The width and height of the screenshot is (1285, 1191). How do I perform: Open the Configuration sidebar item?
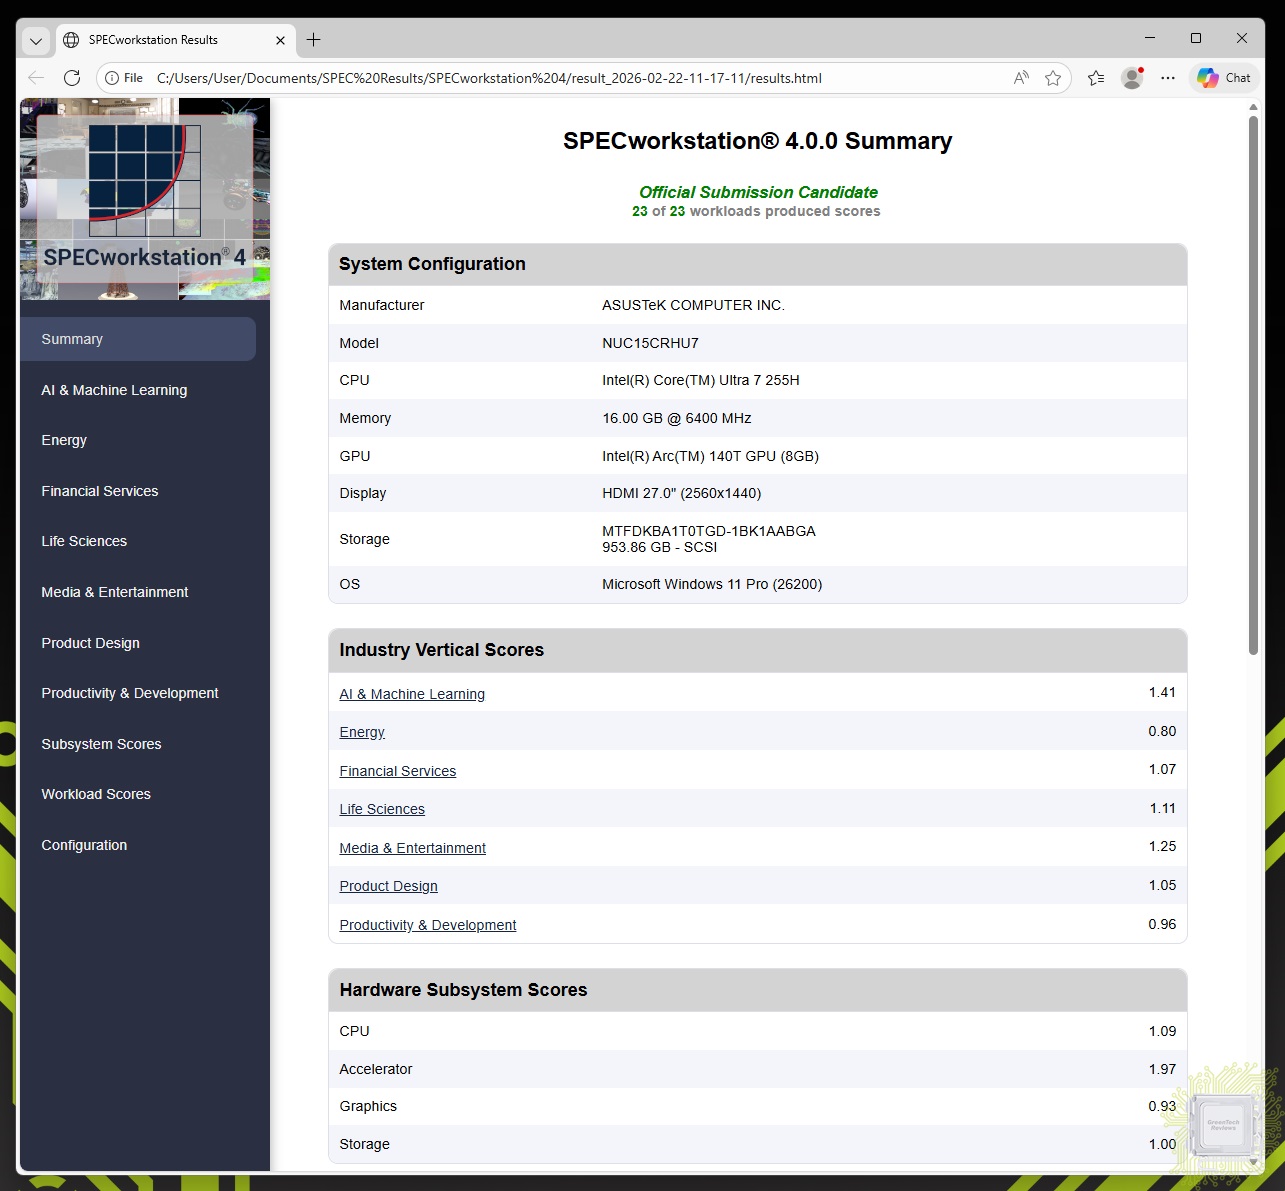pyautogui.click(x=84, y=845)
